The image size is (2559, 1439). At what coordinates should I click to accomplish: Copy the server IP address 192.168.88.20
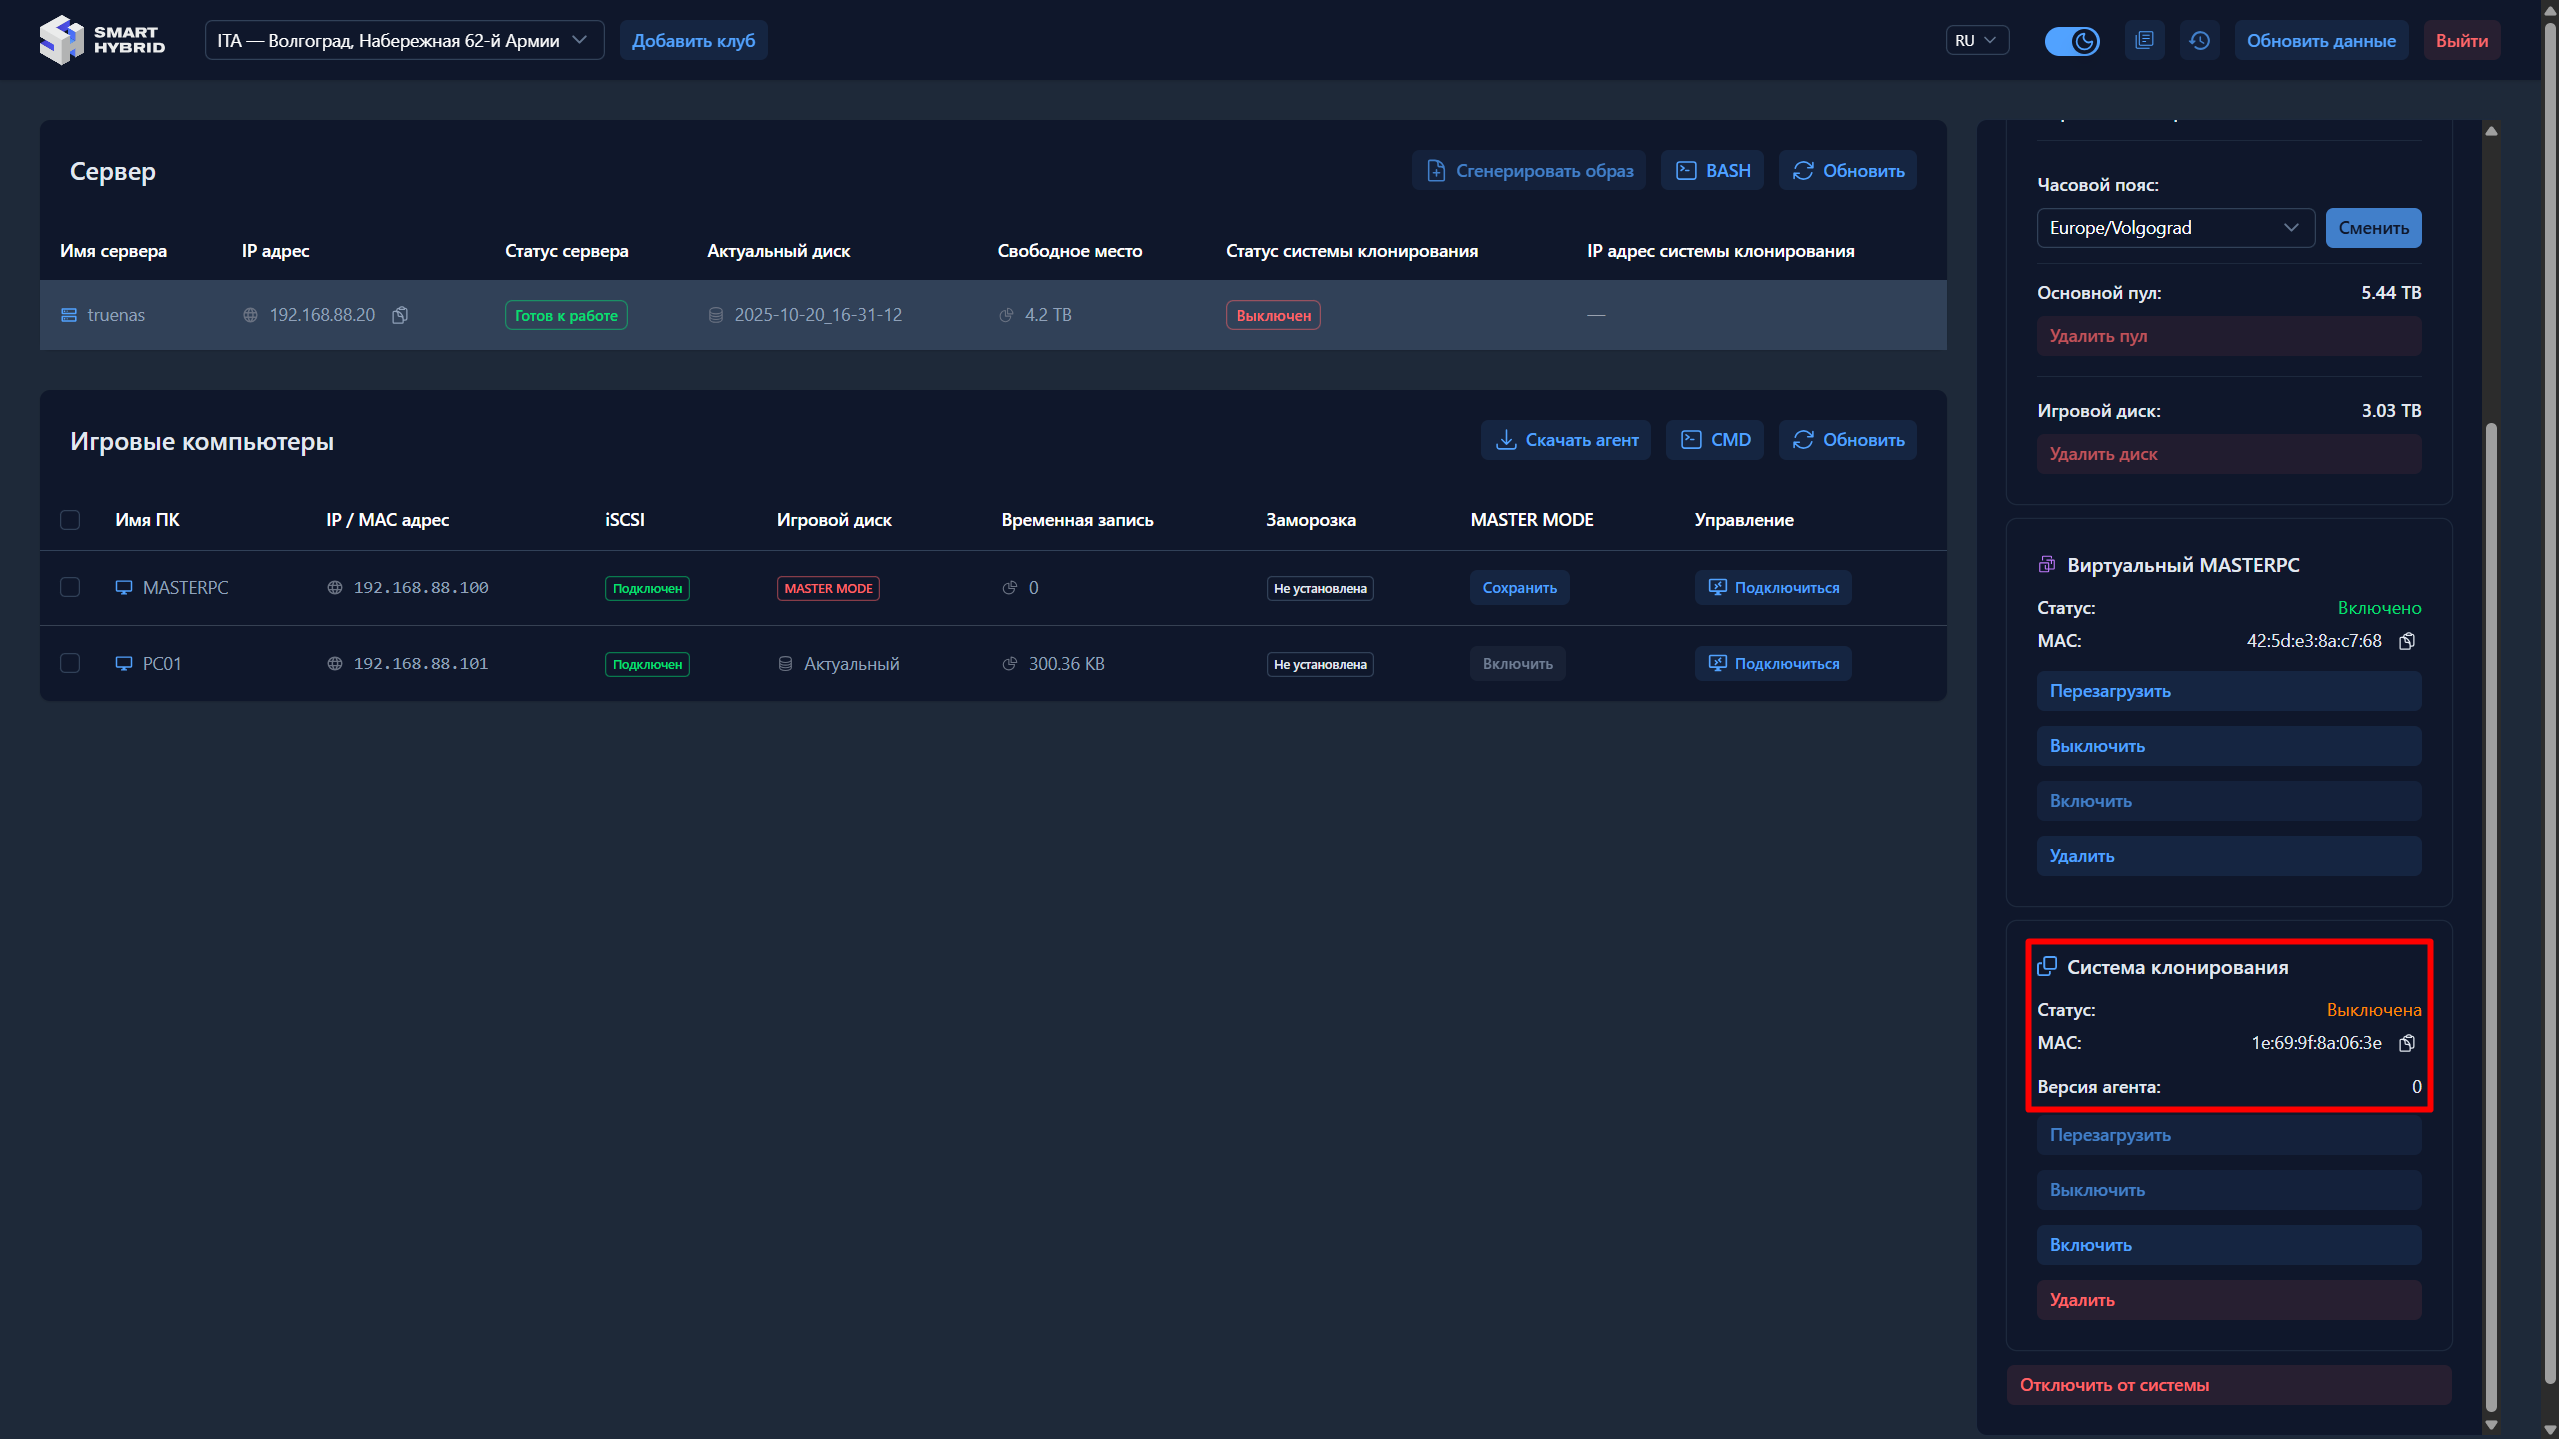point(400,315)
